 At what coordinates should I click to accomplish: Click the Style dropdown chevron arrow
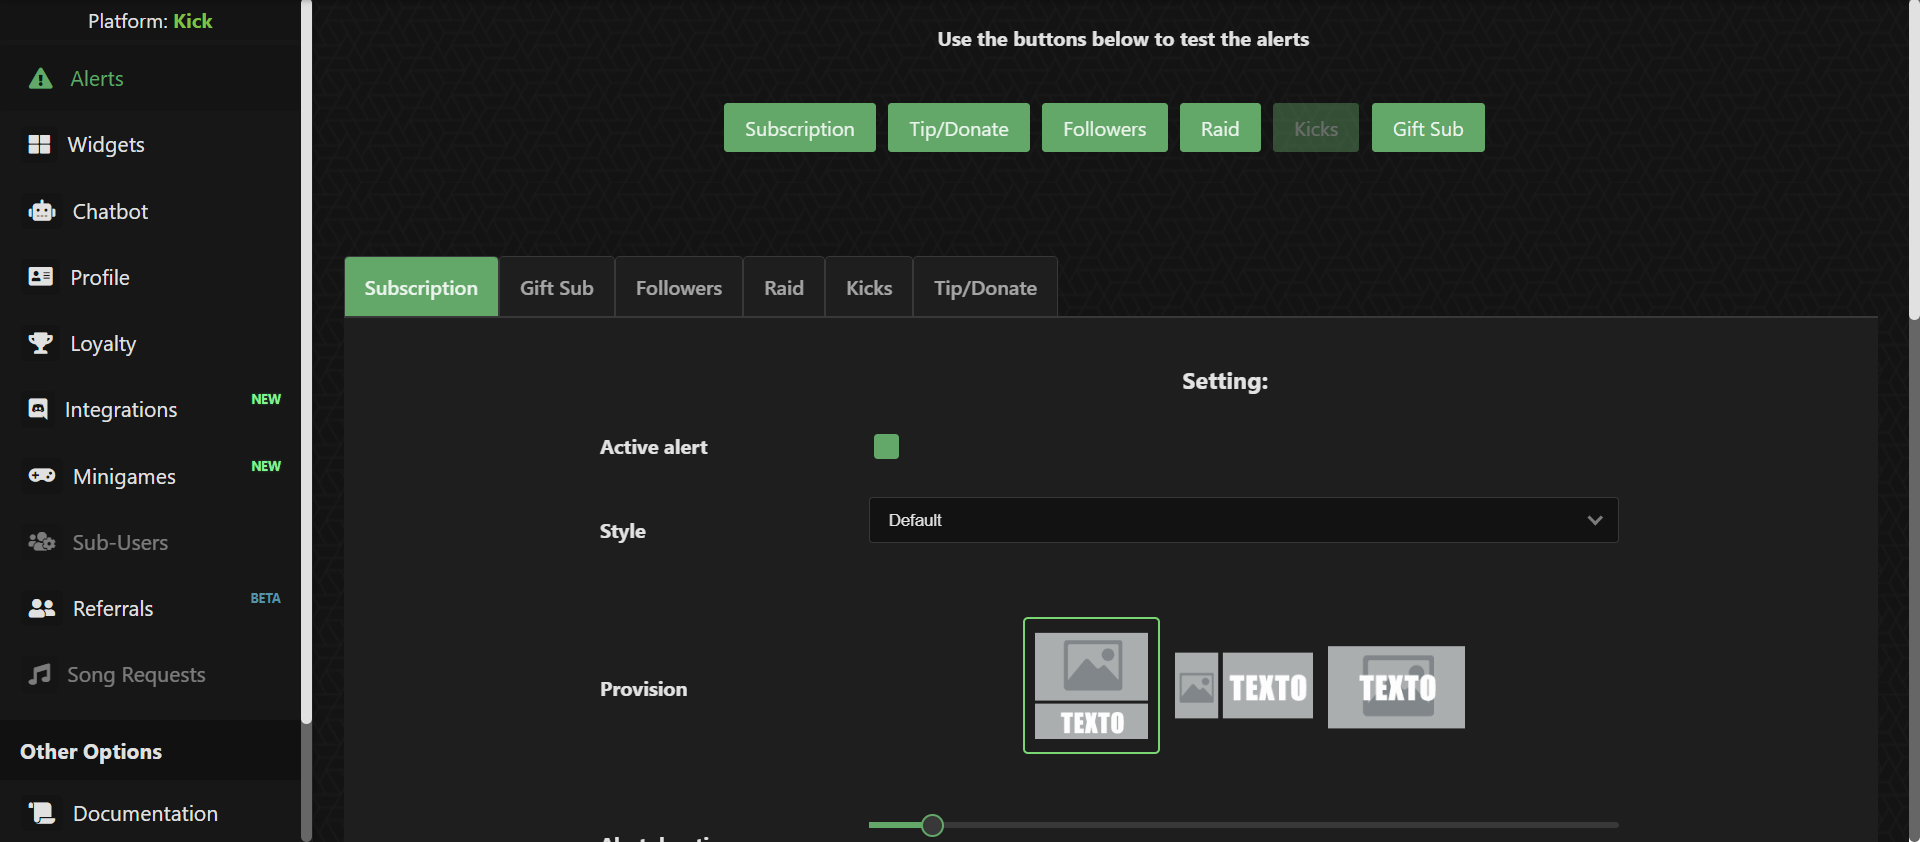pos(1594,520)
